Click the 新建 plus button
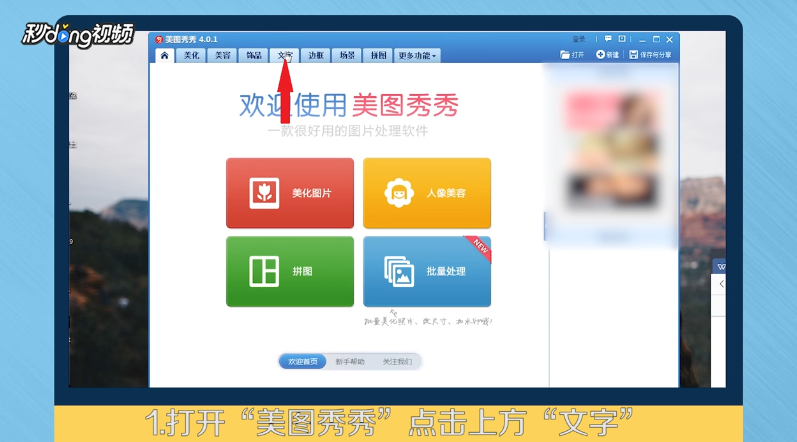Screen dimensions: 797x442 (607, 55)
